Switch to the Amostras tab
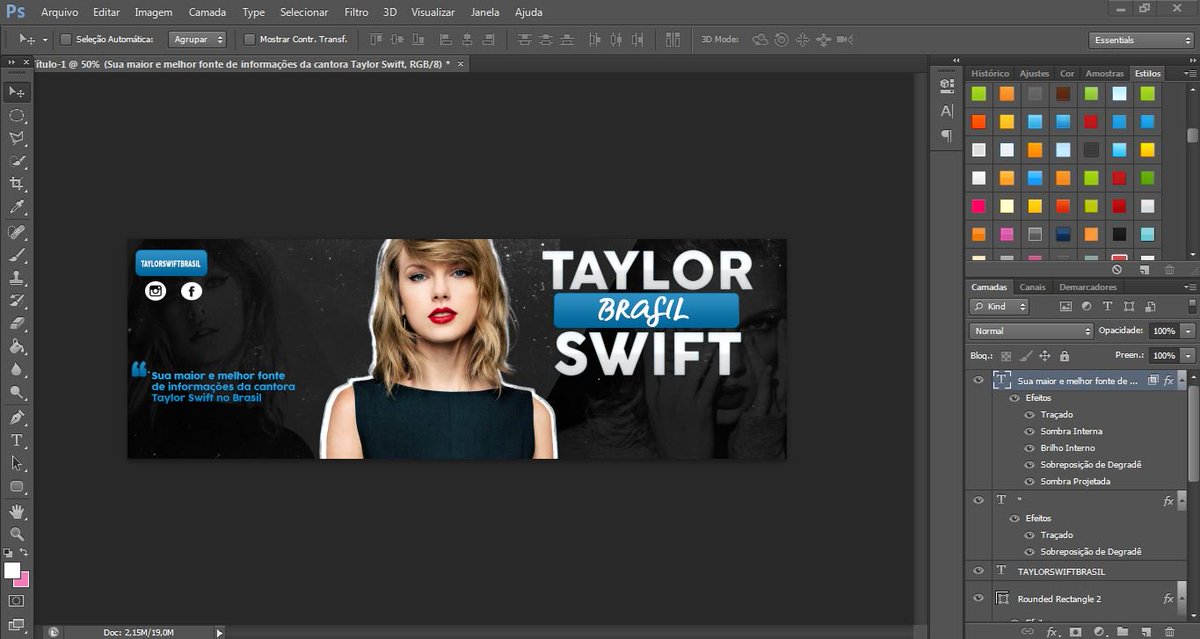This screenshot has height=639, width=1200. tap(1105, 73)
